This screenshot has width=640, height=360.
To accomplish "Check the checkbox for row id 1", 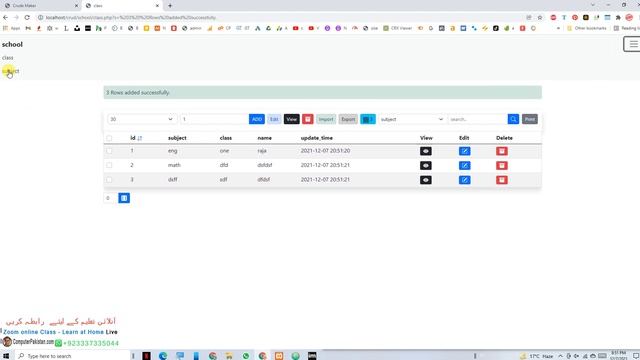I will coord(109,151).
